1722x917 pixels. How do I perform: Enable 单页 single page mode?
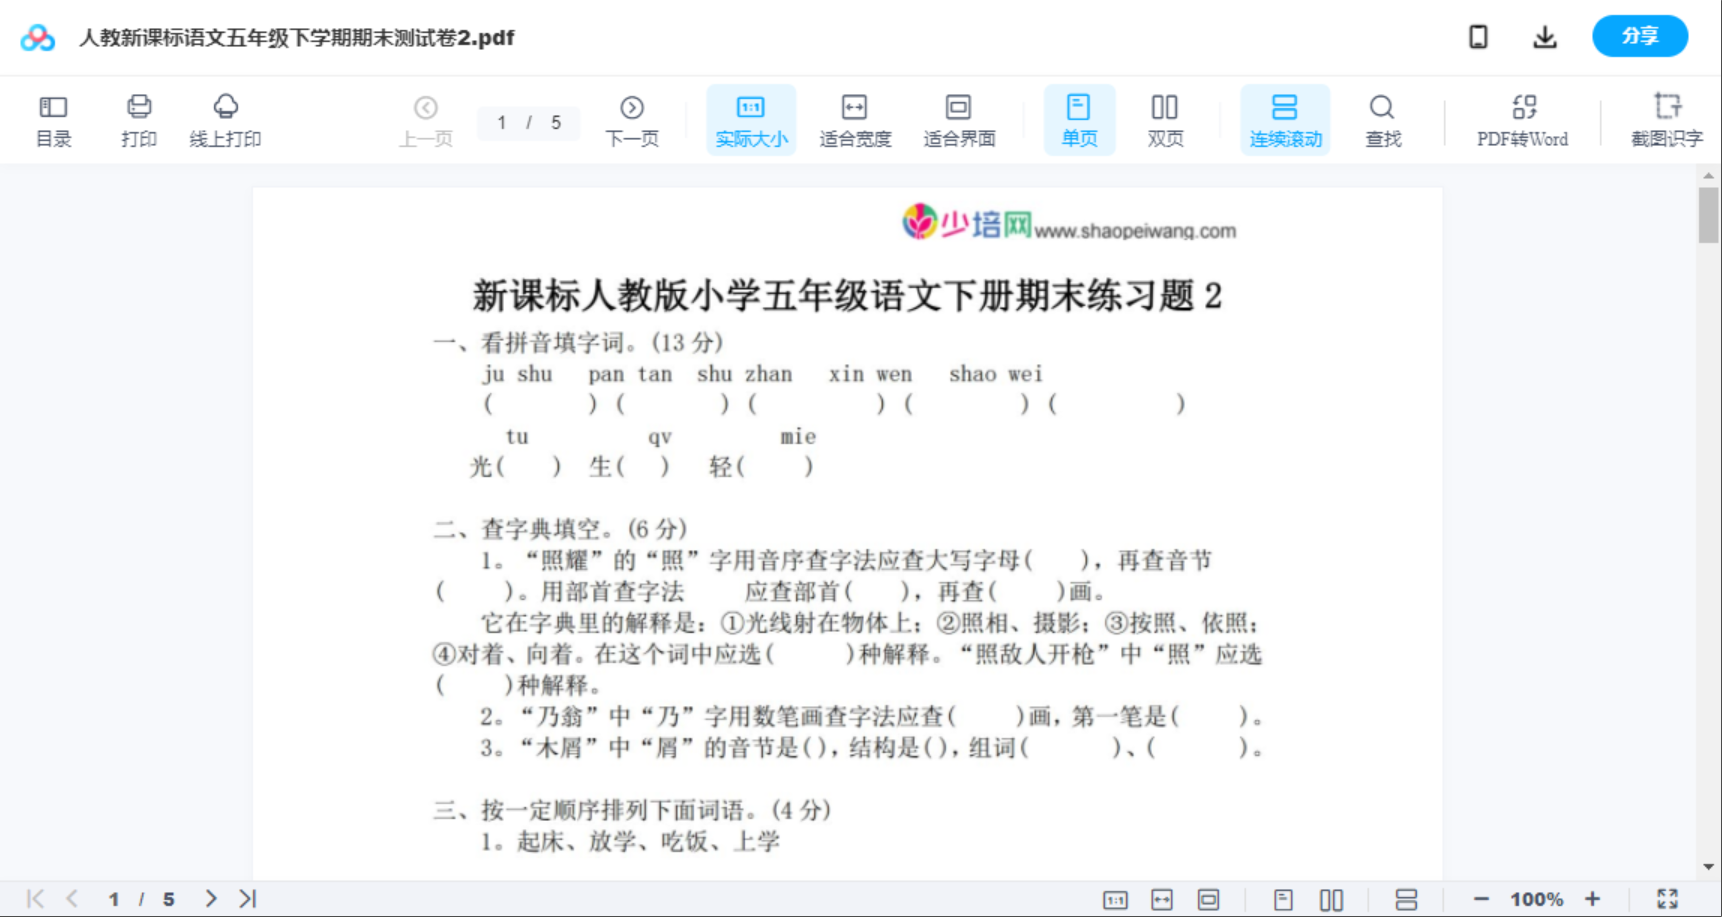(x=1079, y=119)
